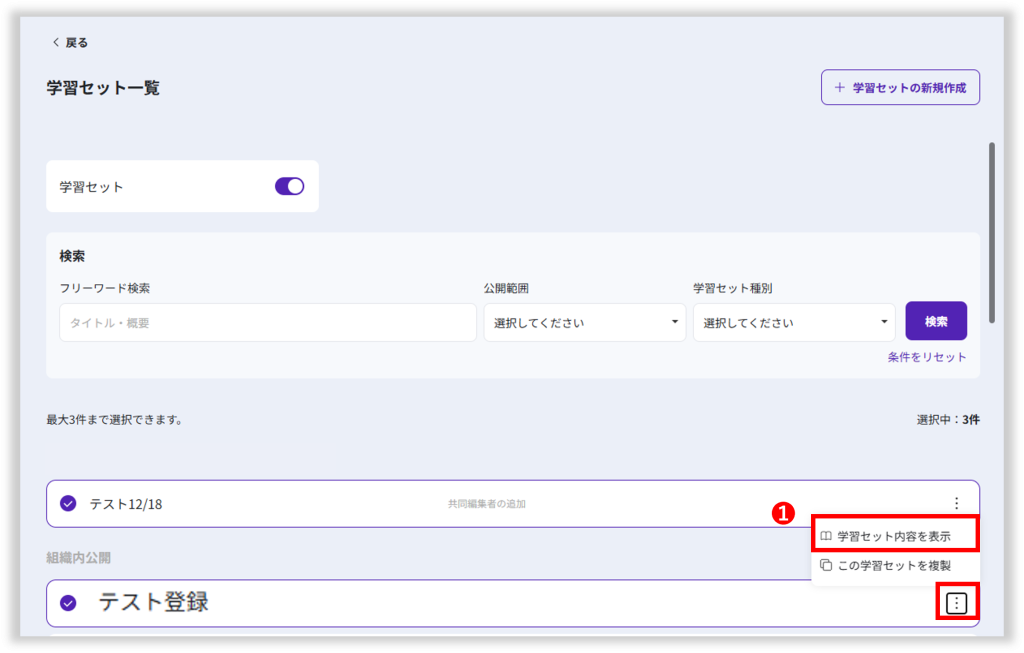Click the vertical page scrollbar thumb

(991, 232)
